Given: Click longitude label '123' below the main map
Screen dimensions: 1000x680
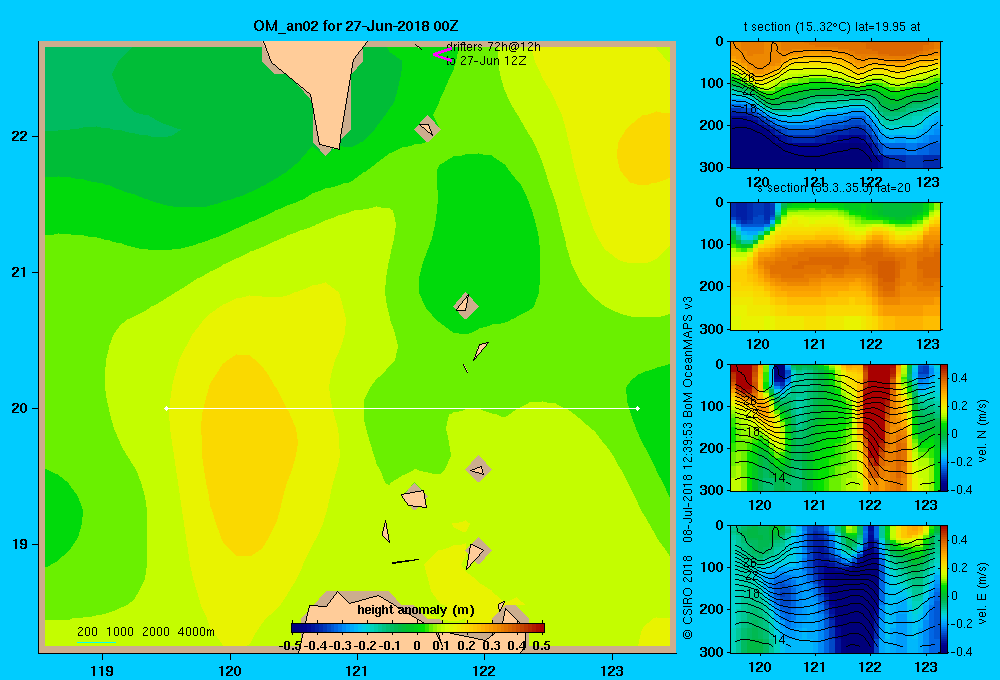Looking at the screenshot, I should pos(612,670).
